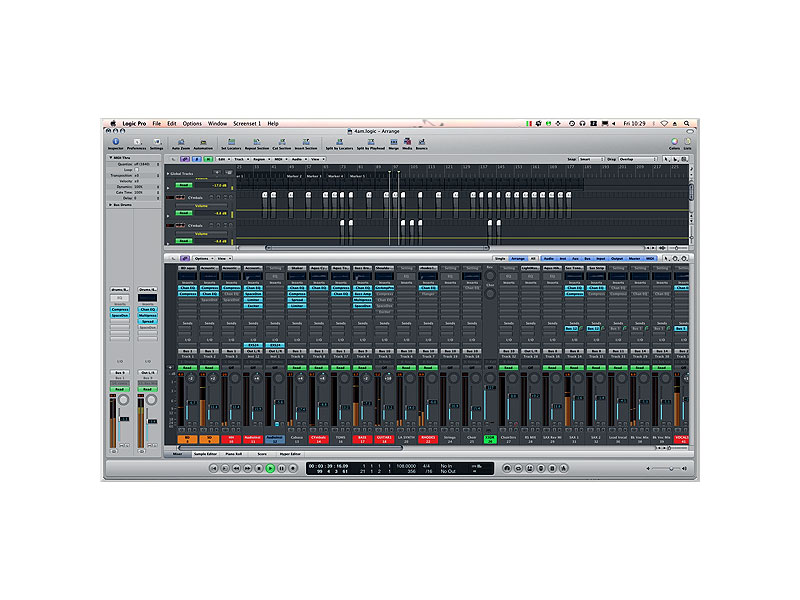The width and height of the screenshot is (800, 600).
Task: Click Insert Section toolbar icon
Action: click(x=306, y=143)
